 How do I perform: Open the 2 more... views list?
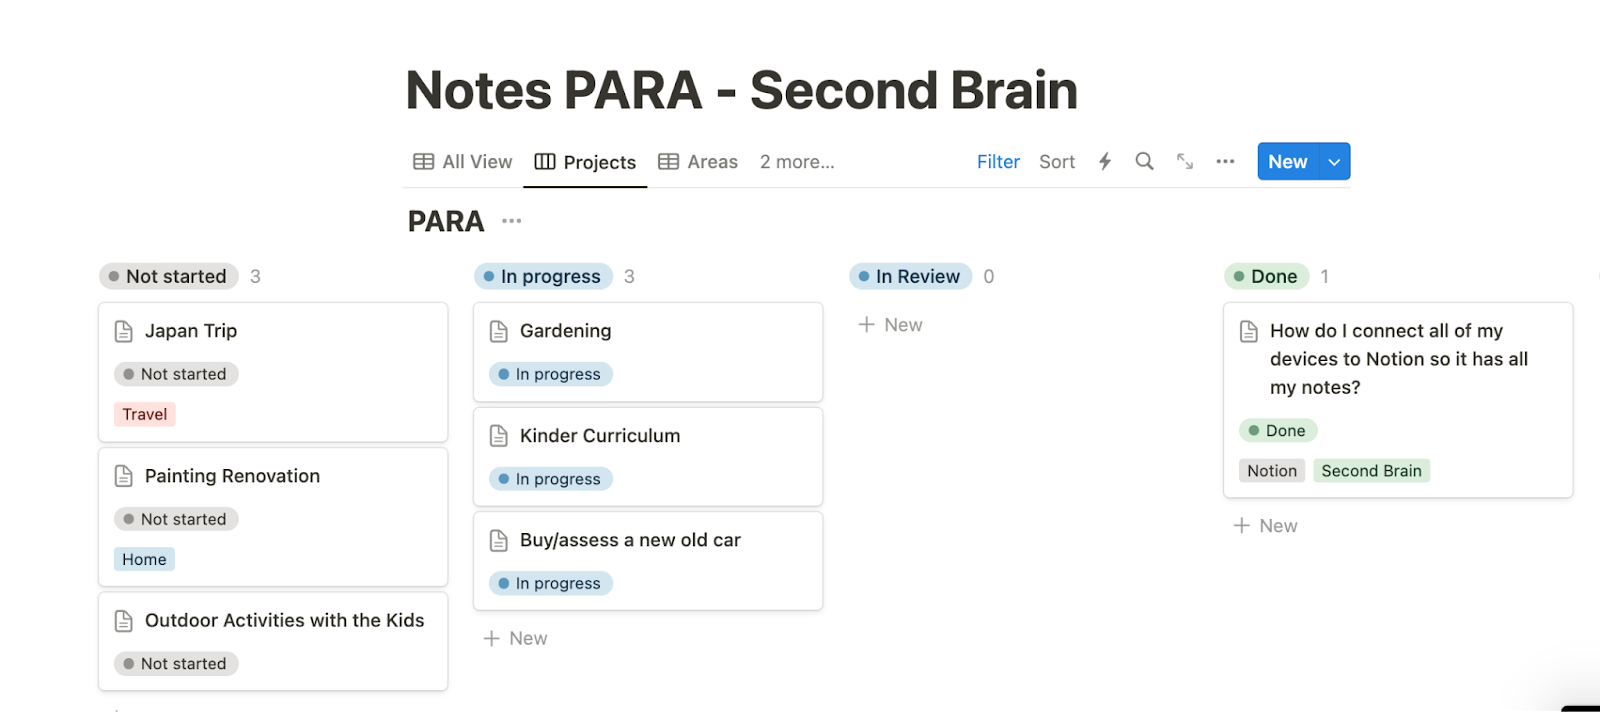point(796,161)
